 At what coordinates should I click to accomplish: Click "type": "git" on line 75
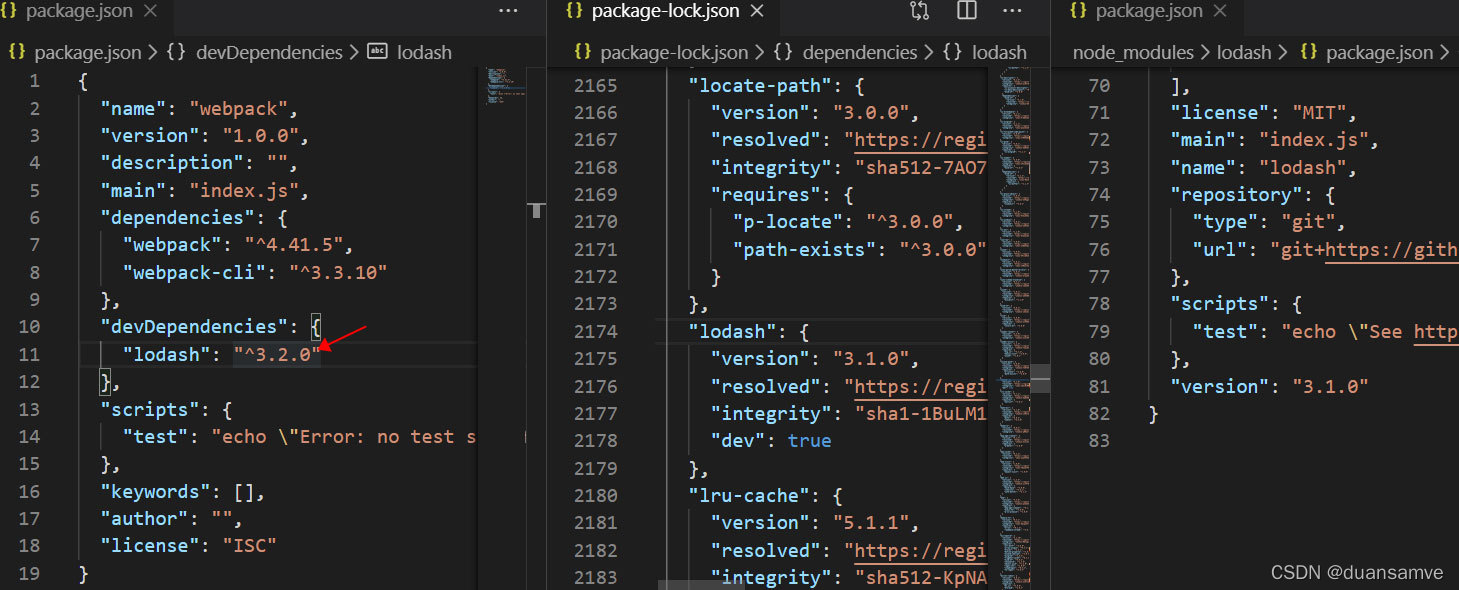pyautogui.click(x=1270, y=222)
